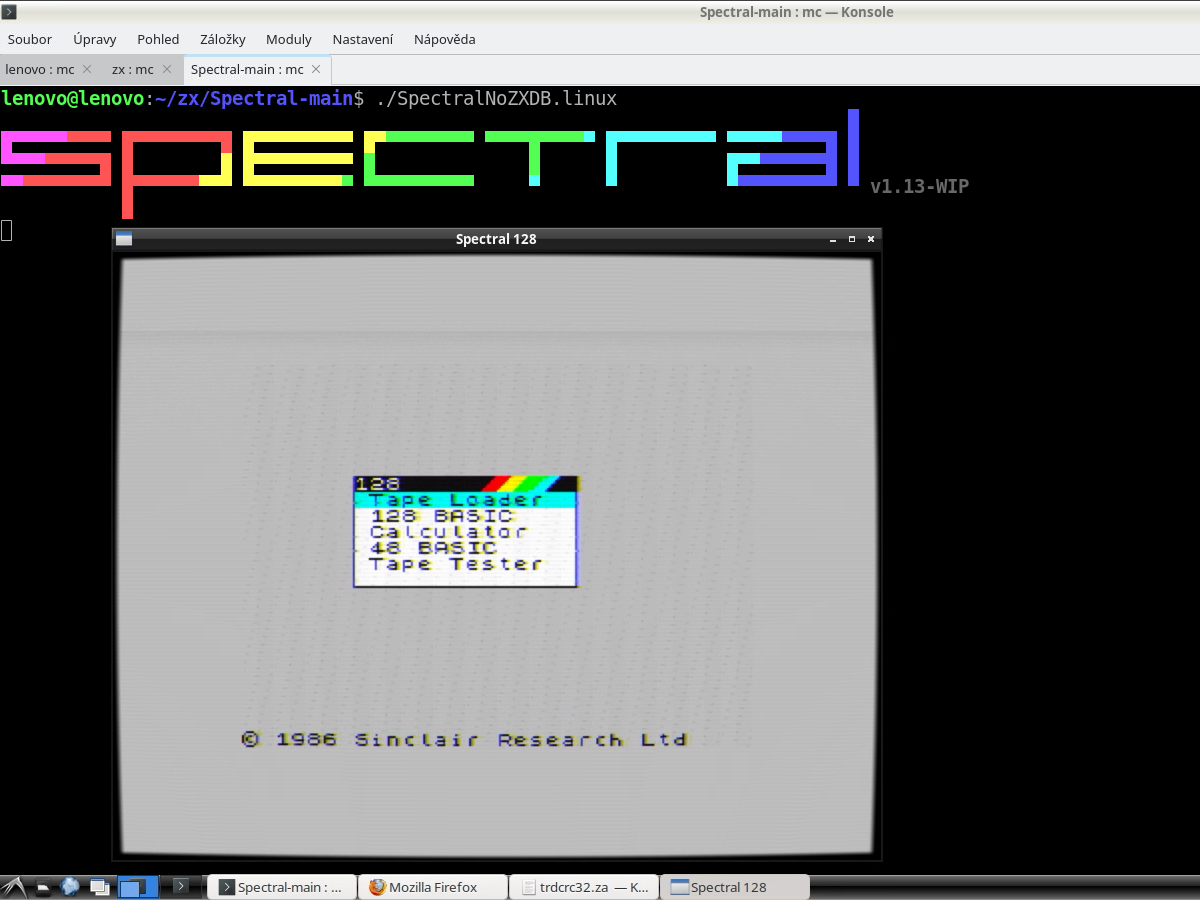This screenshot has height=900, width=1200.
Task: Click the v1.13-WIP version text
Action: (919, 186)
